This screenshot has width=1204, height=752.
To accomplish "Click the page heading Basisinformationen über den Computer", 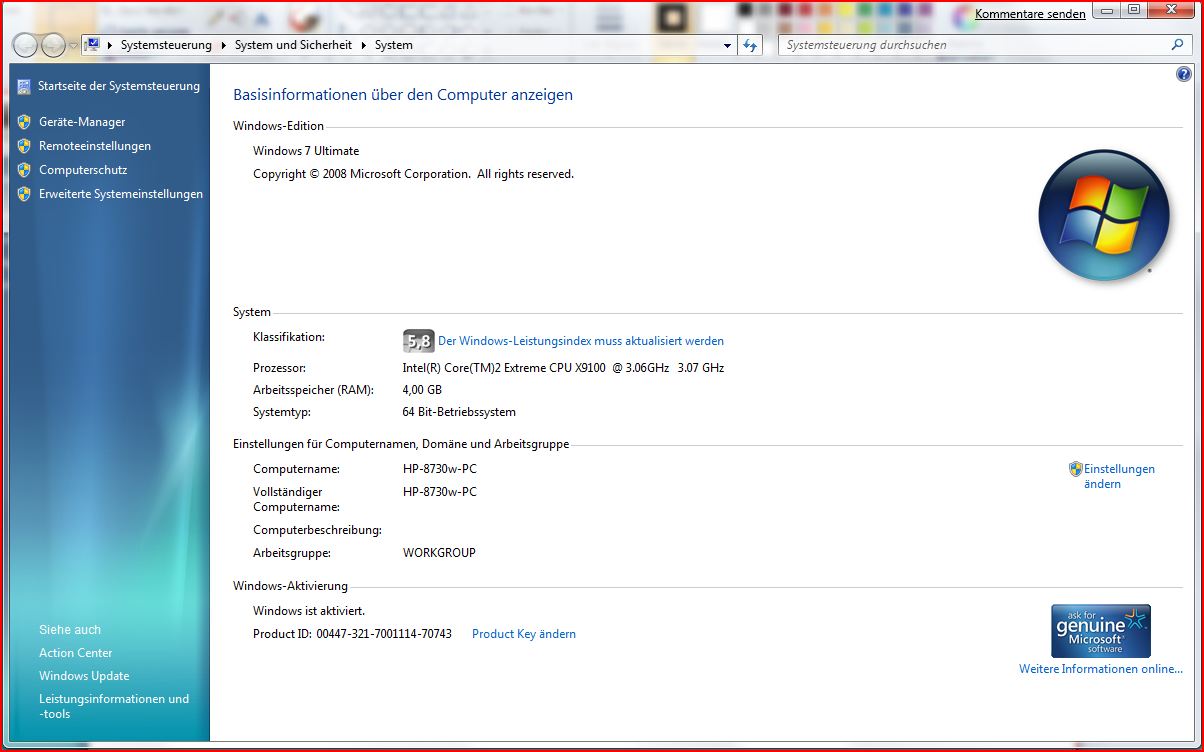I will coord(403,95).
